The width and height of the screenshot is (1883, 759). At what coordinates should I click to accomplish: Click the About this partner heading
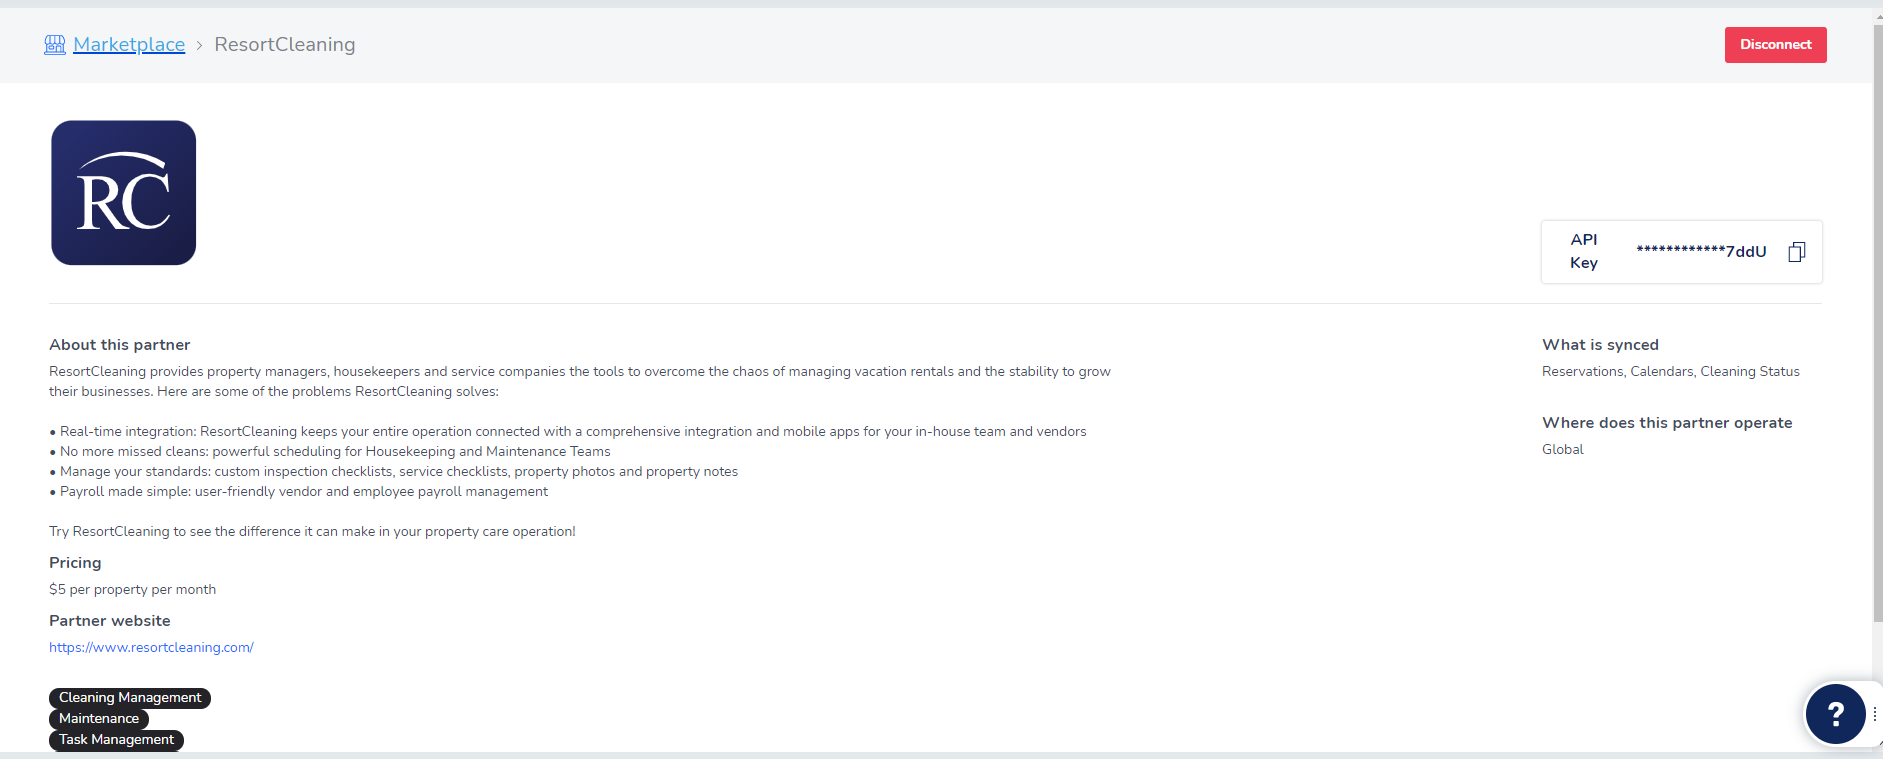(119, 345)
